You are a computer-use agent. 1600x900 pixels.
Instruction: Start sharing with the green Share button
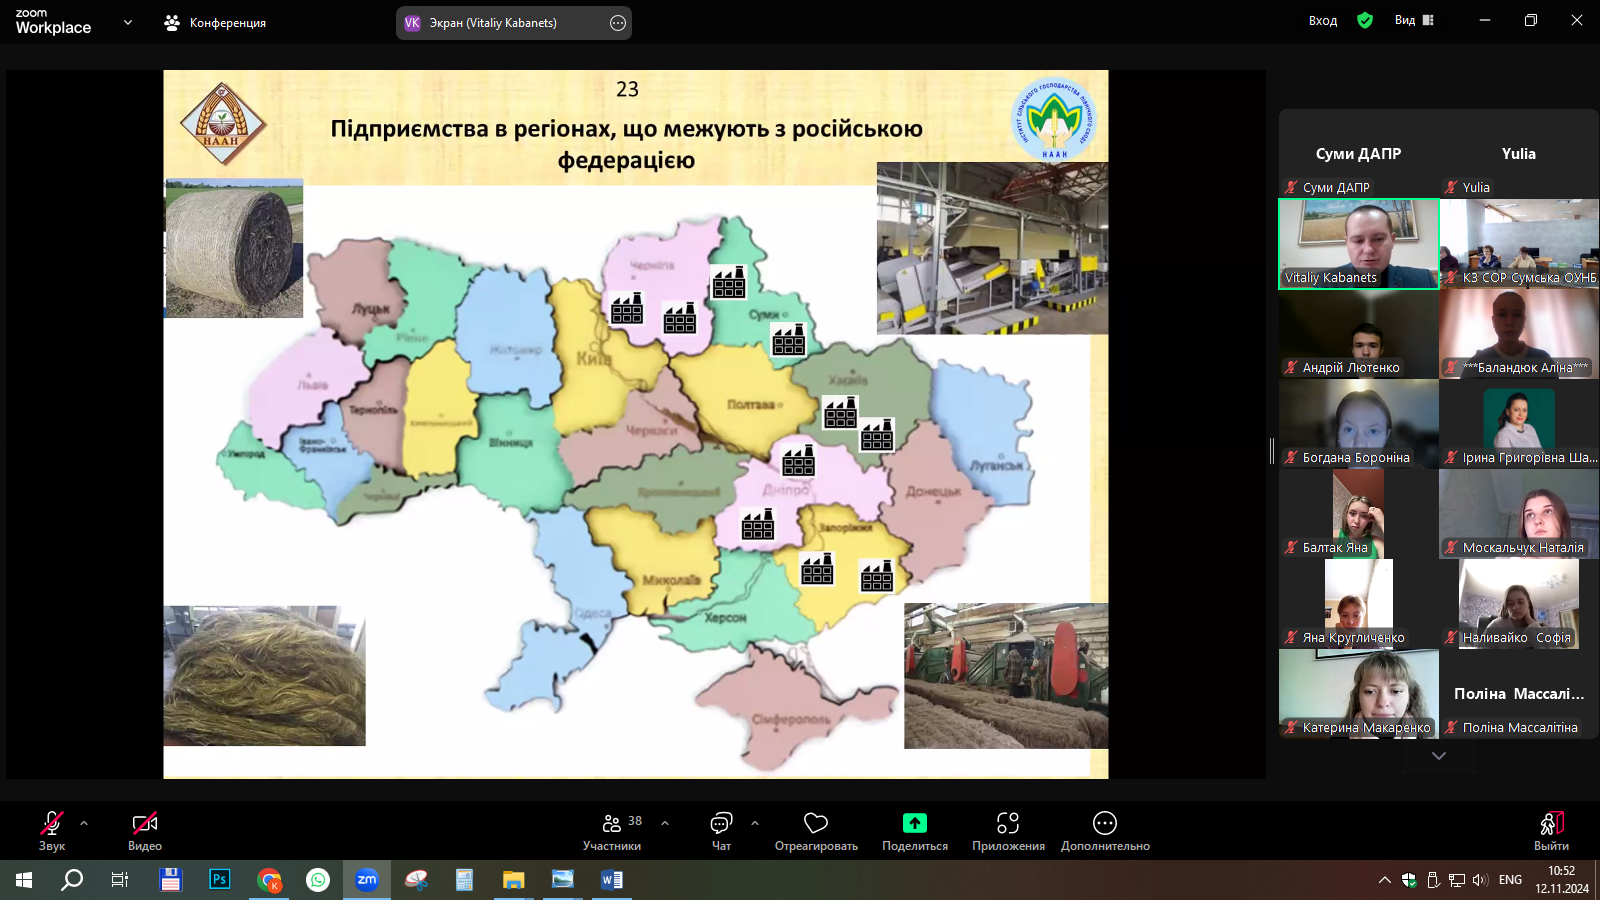(914, 823)
